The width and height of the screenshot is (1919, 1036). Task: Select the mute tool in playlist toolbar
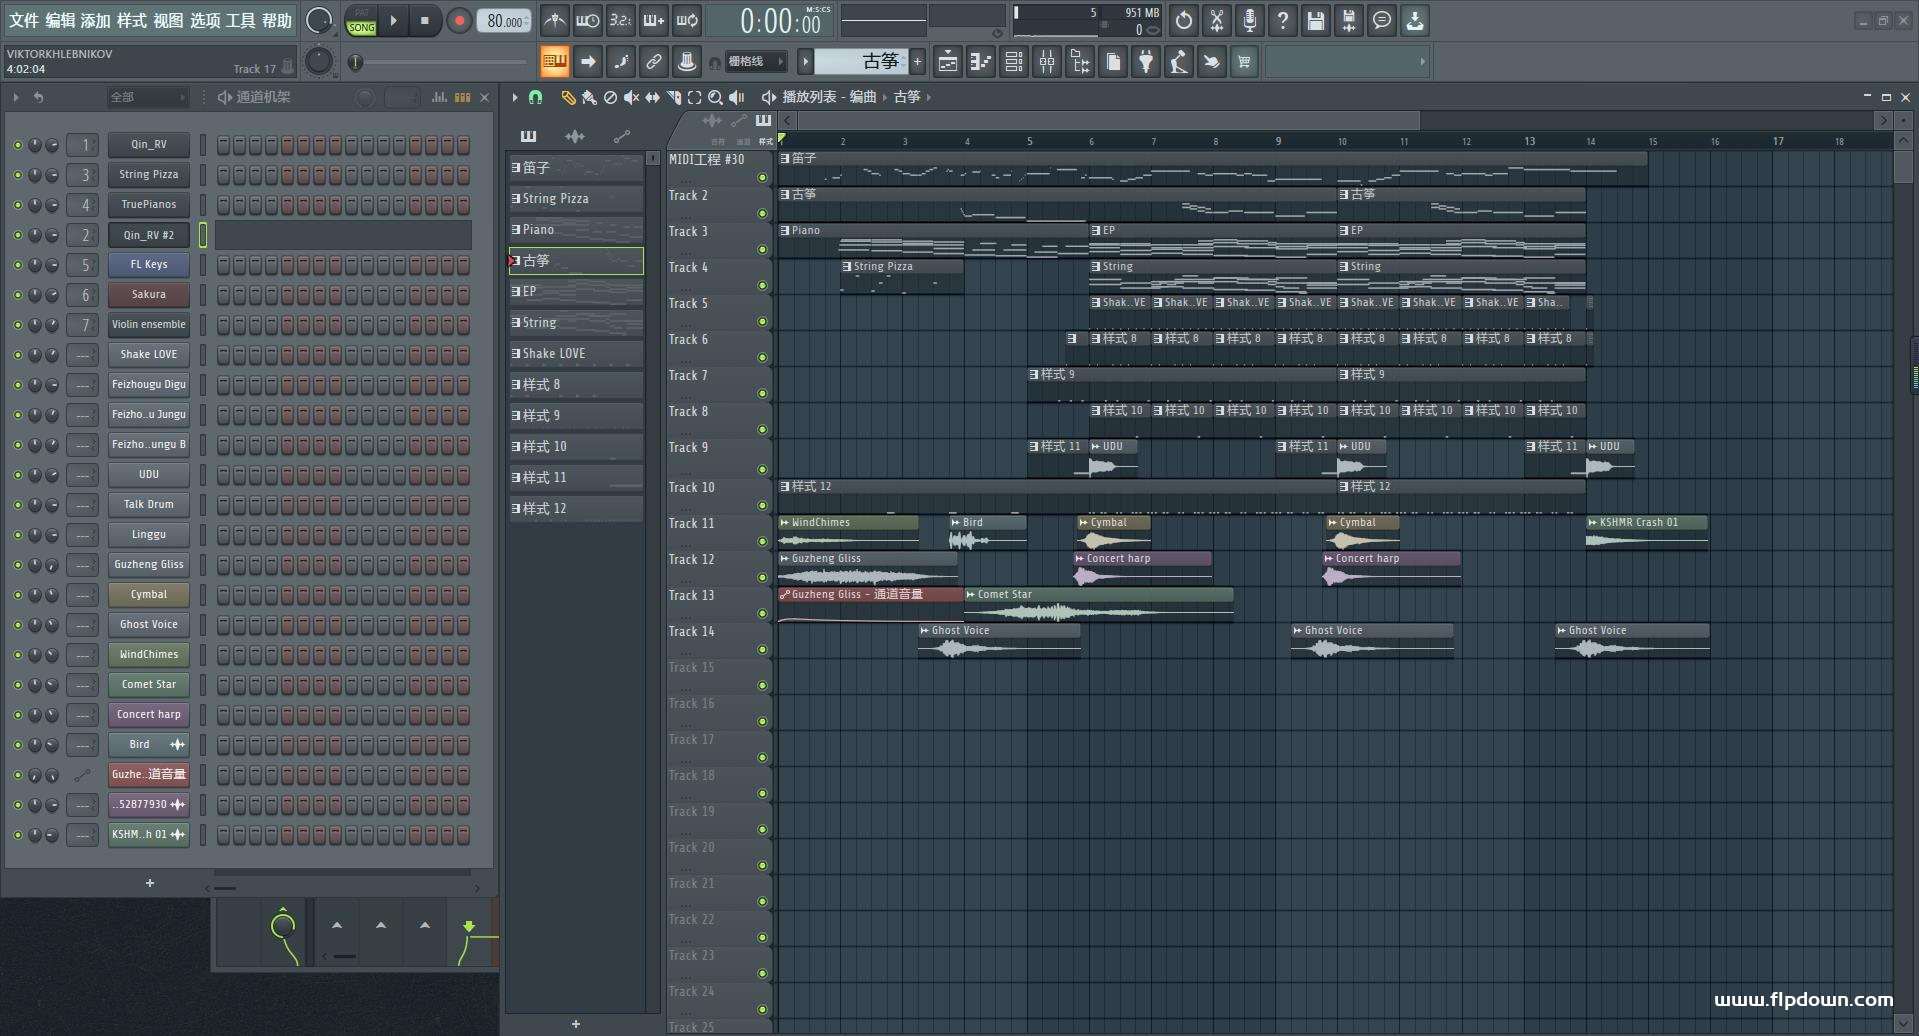pos(631,97)
